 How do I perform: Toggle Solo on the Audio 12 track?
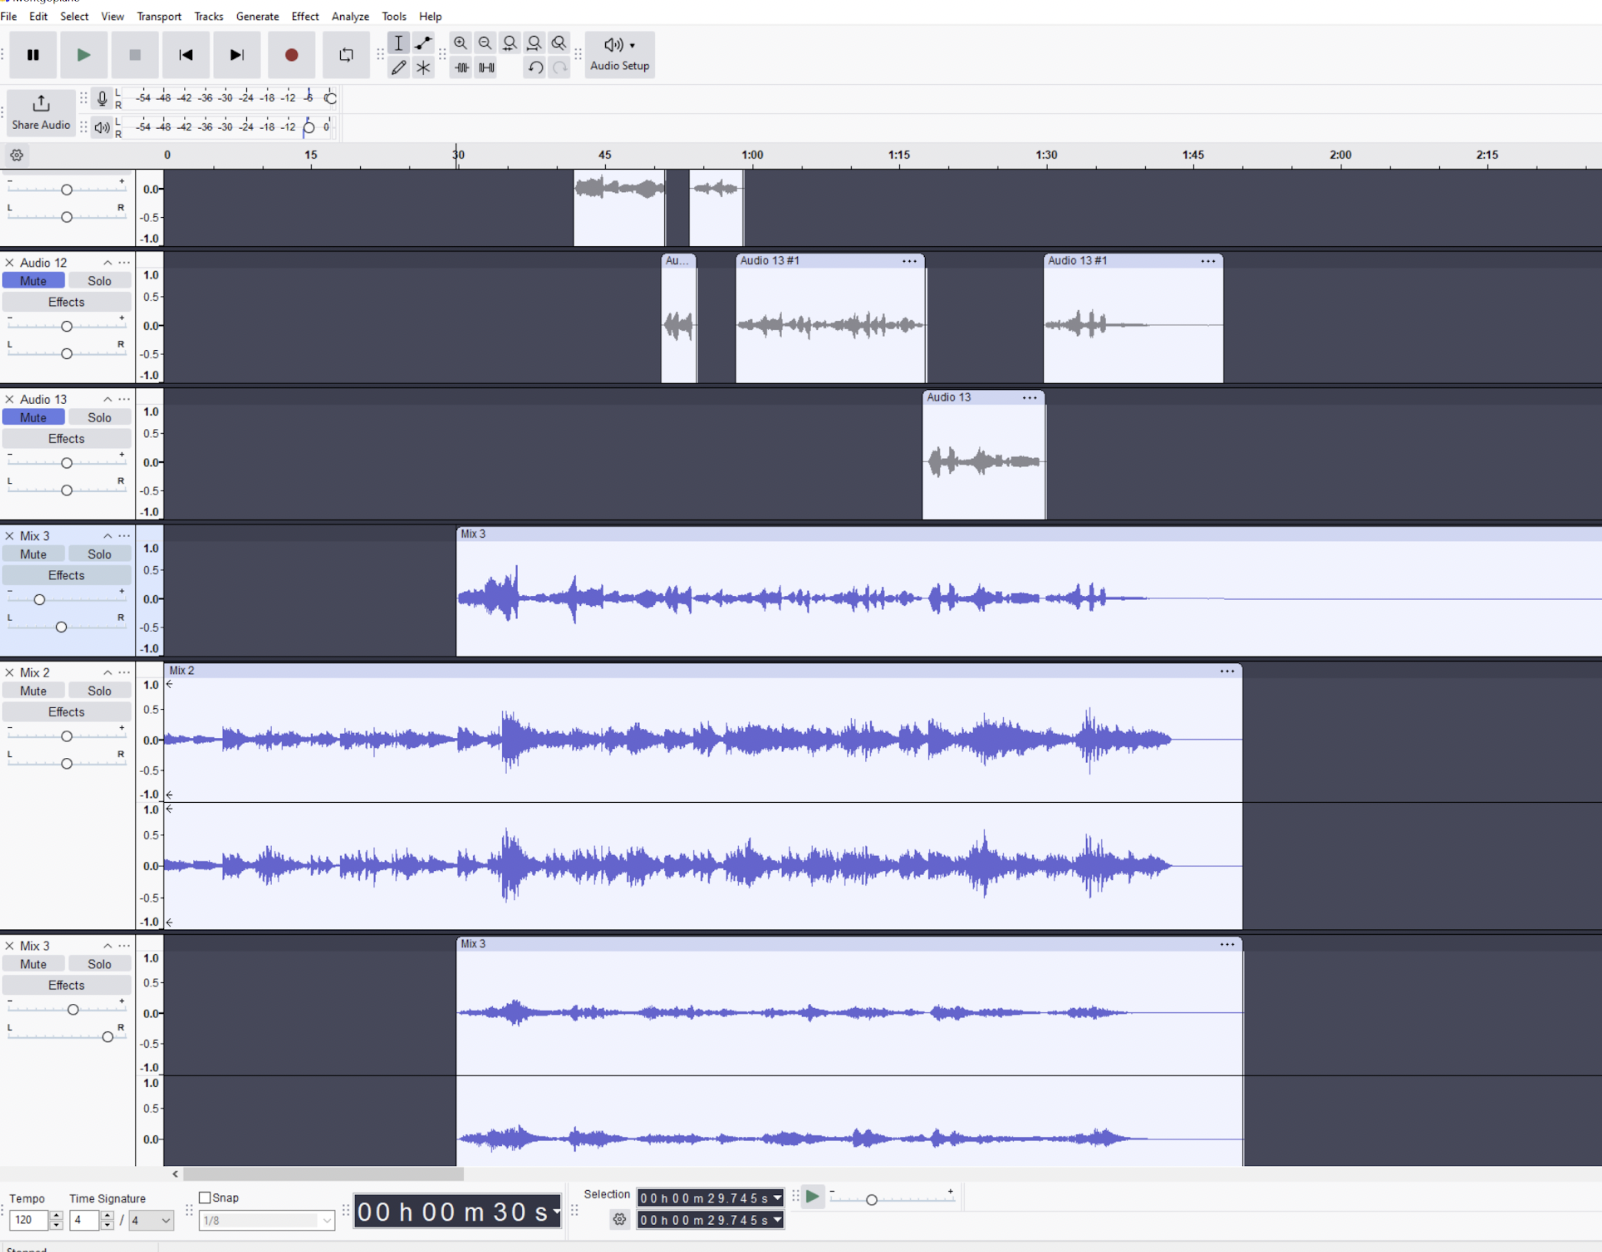99,281
